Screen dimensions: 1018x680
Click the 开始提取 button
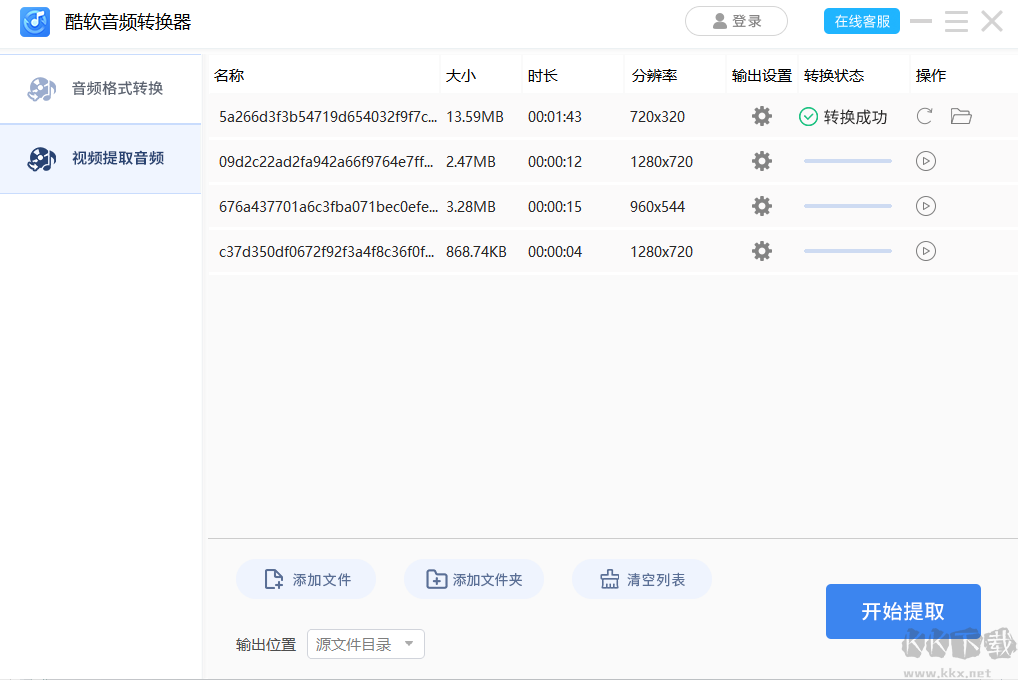(x=902, y=611)
